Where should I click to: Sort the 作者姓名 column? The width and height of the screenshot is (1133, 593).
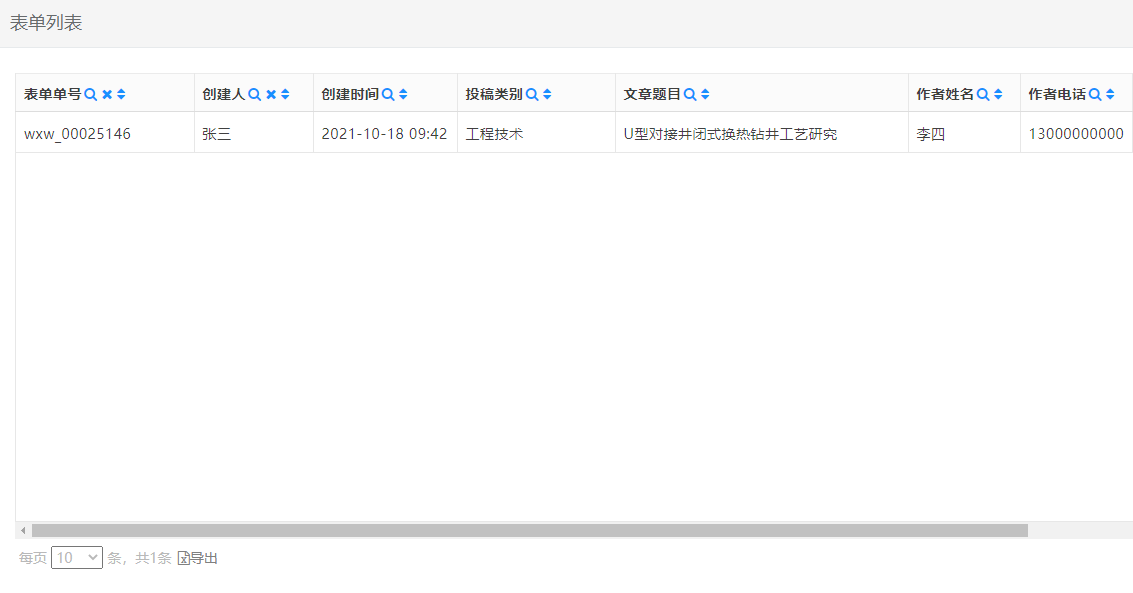(998, 94)
